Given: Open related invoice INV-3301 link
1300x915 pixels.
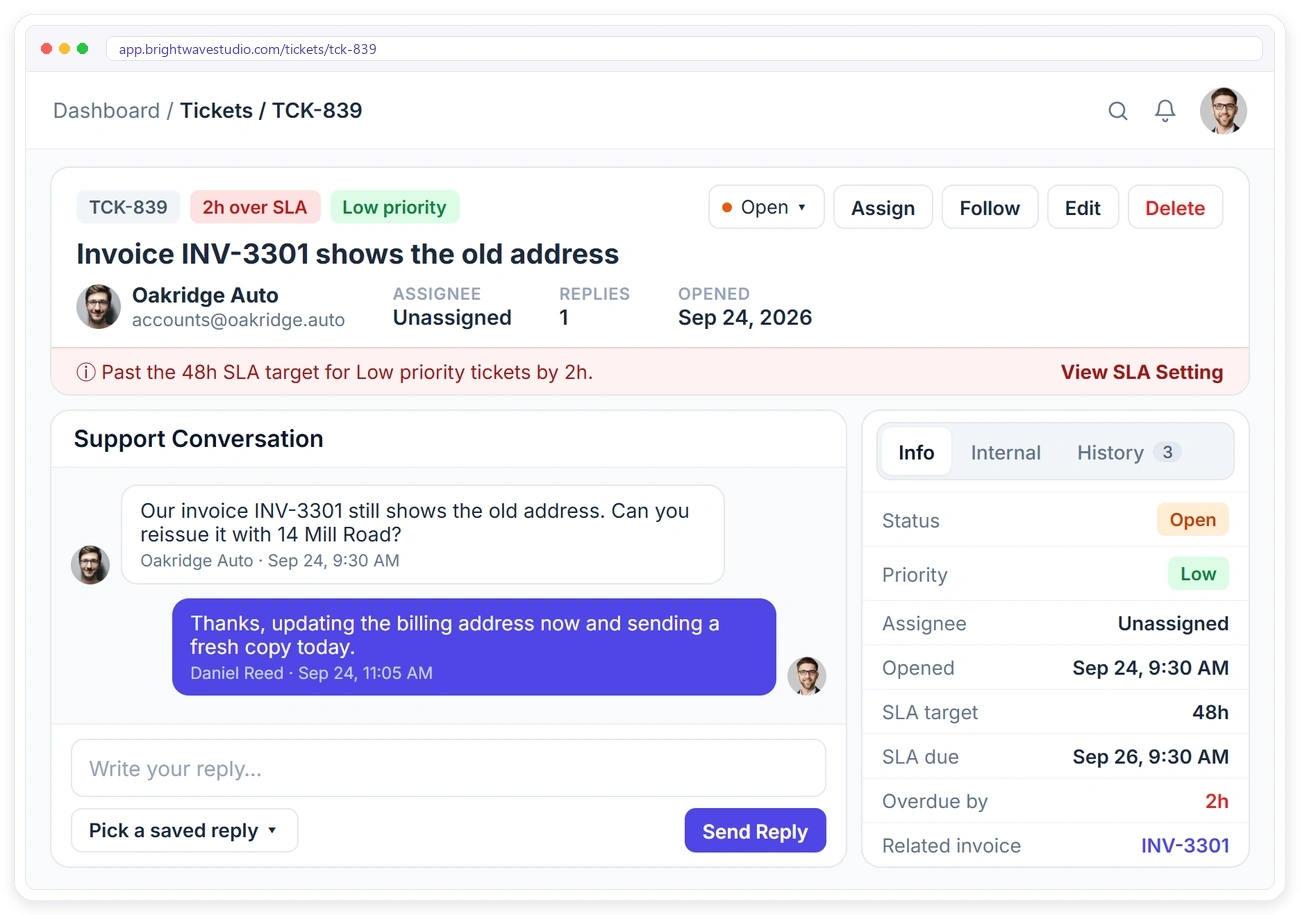Looking at the screenshot, I should 1185,845.
